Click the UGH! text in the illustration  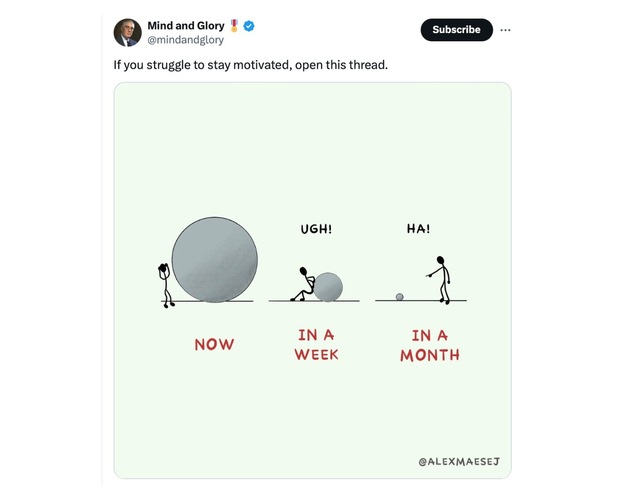pos(316,229)
